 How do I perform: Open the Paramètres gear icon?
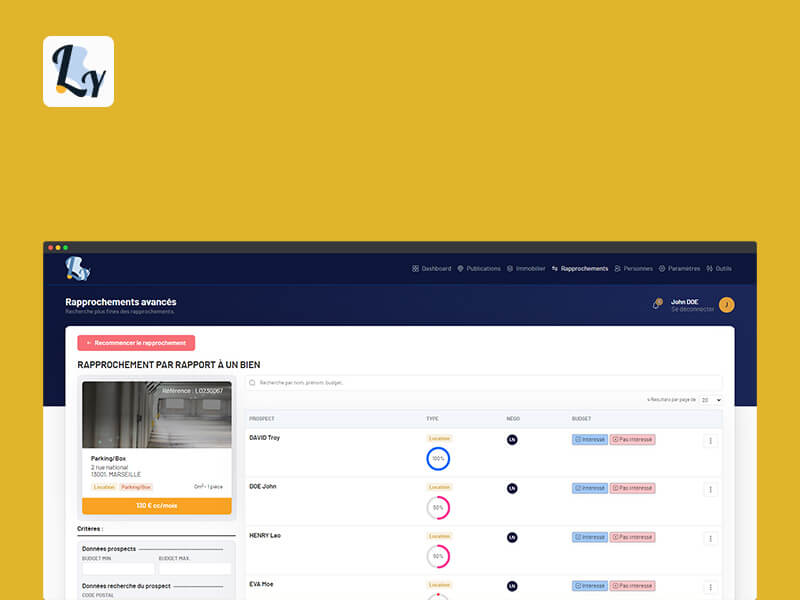661,269
